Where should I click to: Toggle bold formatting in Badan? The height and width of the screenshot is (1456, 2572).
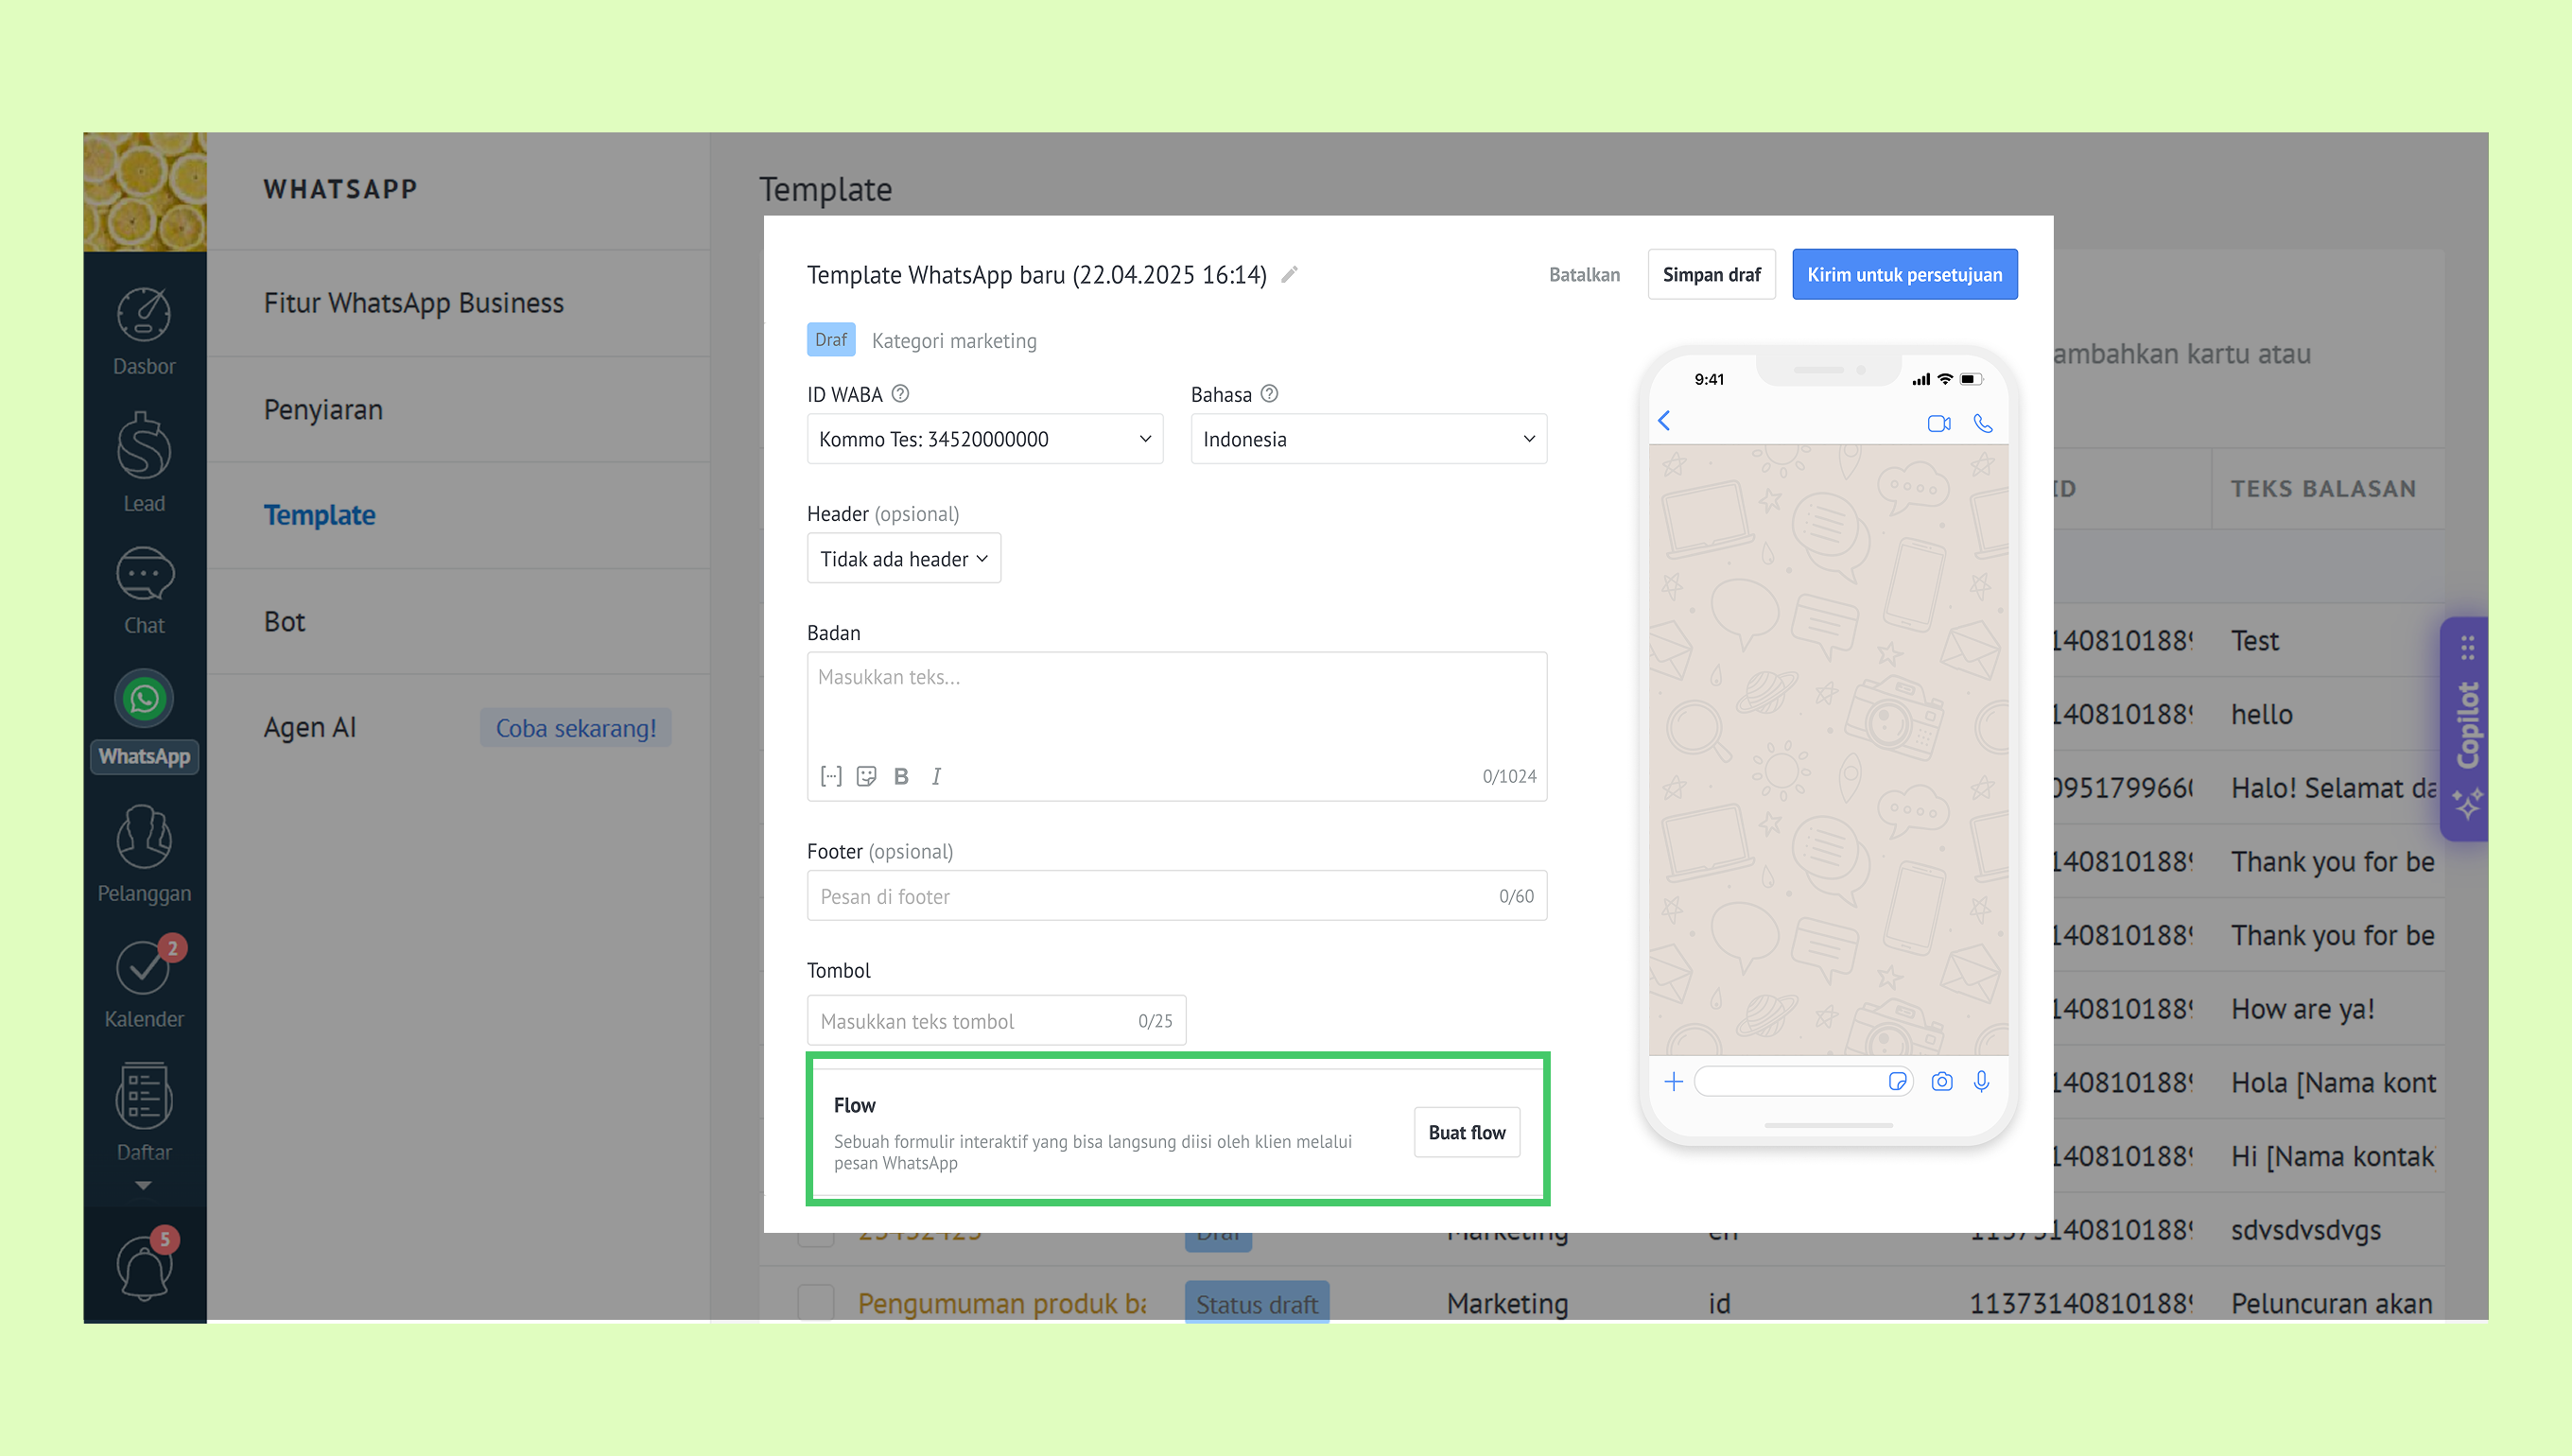901,776
